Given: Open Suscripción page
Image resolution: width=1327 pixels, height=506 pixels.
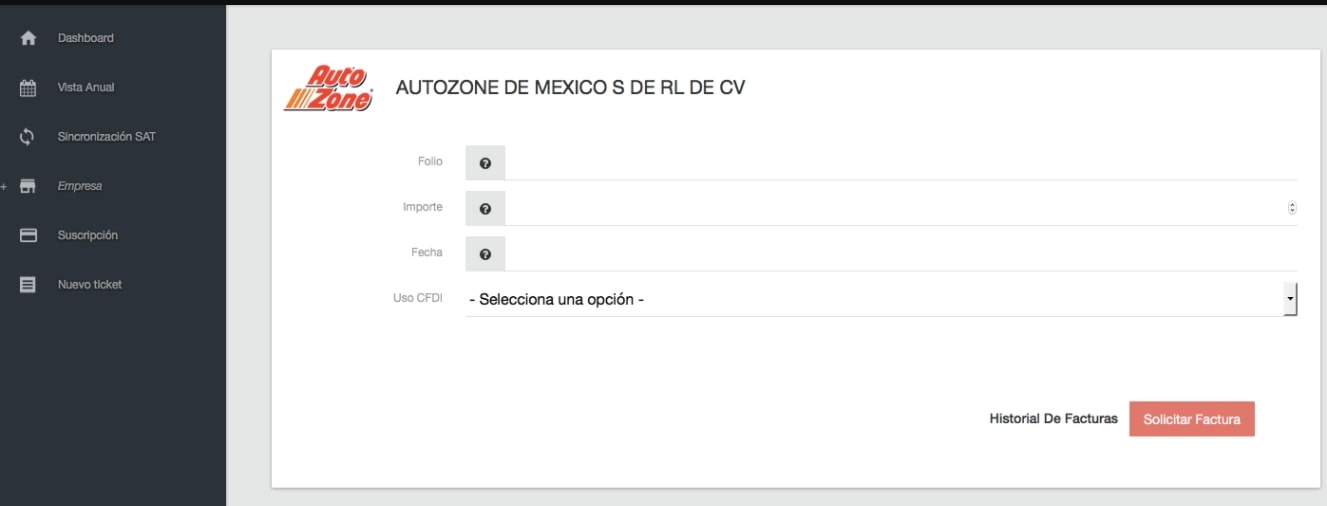Looking at the screenshot, I should [88, 235].
